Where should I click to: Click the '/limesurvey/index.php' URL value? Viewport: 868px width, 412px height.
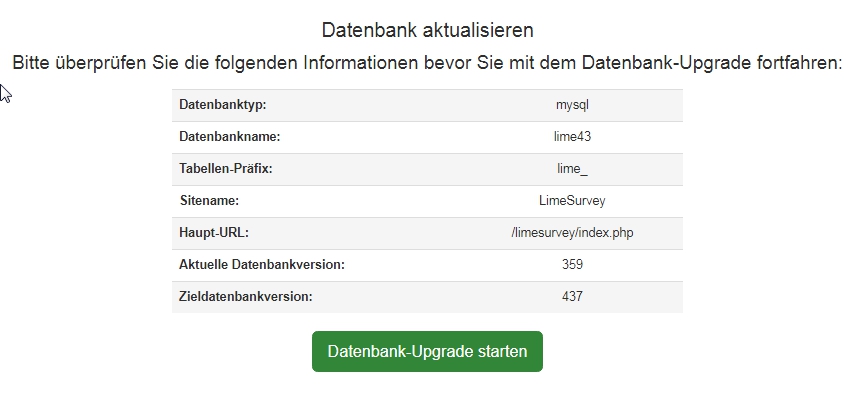tap(572, 233)
